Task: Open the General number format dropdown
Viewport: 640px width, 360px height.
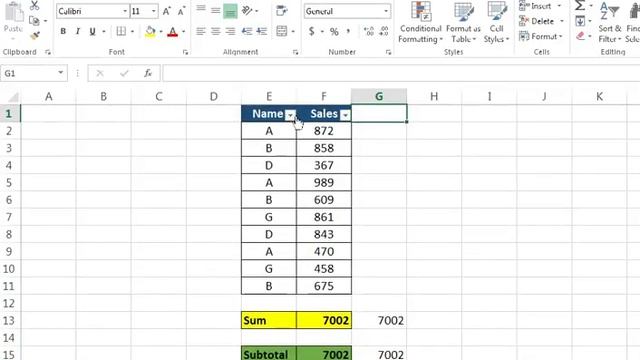Action: (386, 11)
